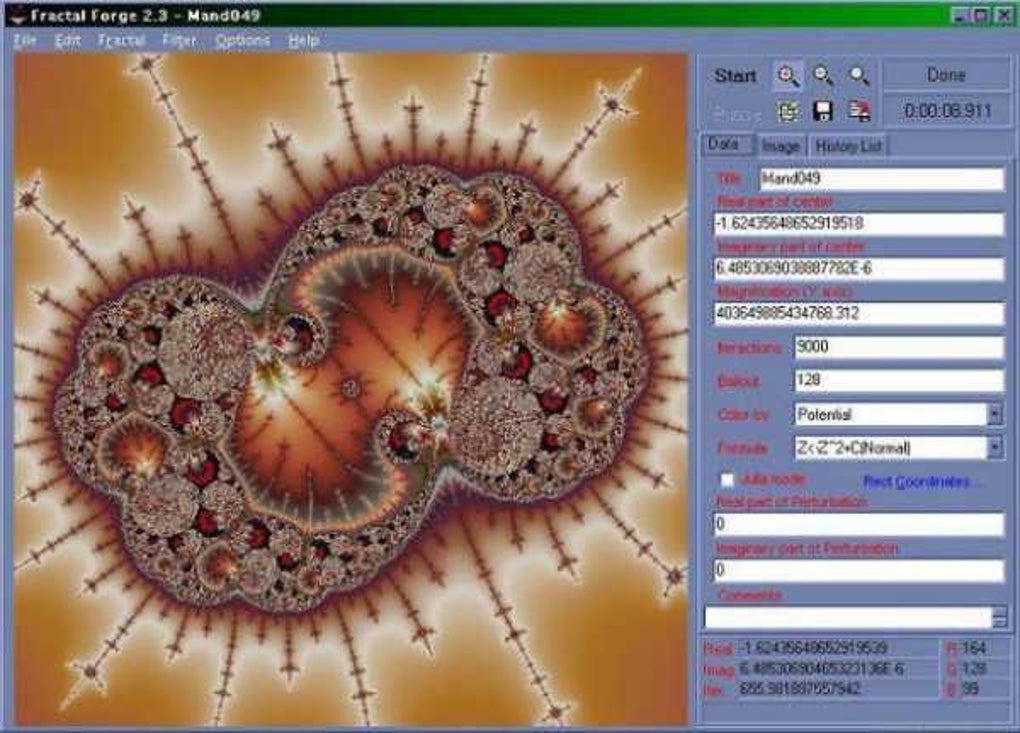Click the R value 164

(974, 648)
